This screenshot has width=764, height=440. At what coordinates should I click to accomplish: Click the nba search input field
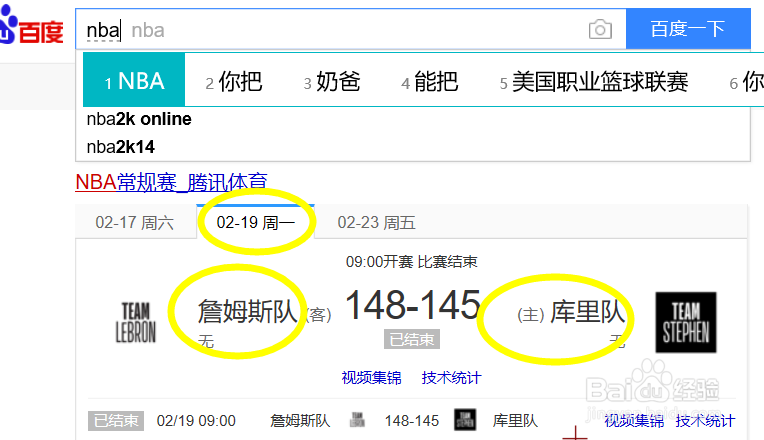[x=350, y=29]
